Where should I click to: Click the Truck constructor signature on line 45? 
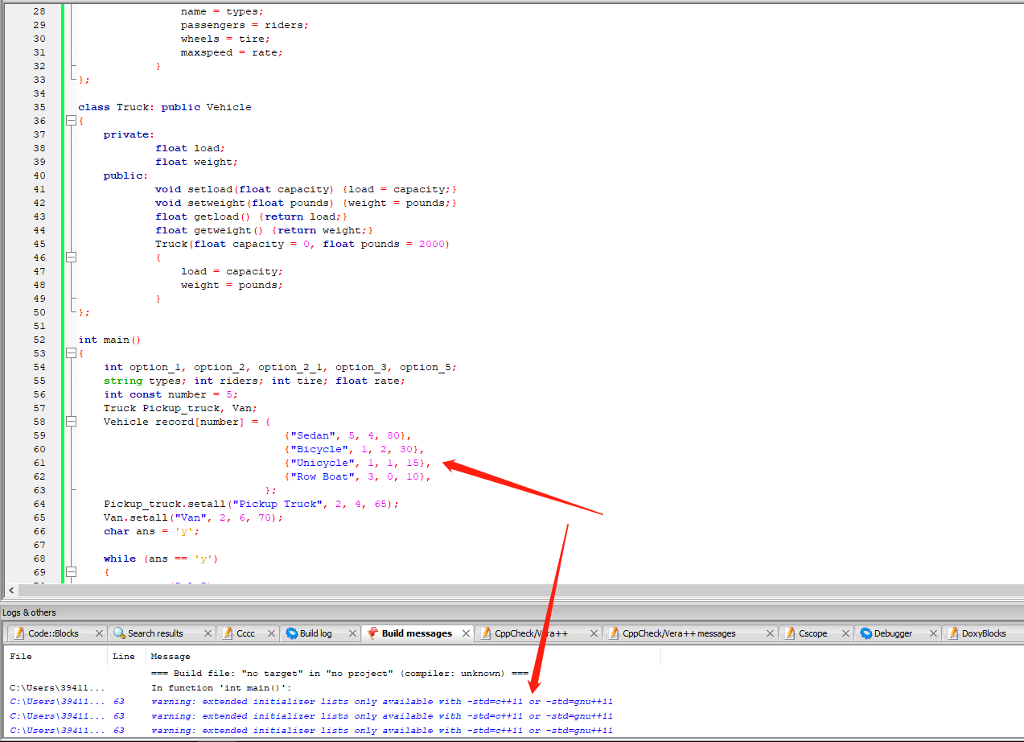coord(302,244)
